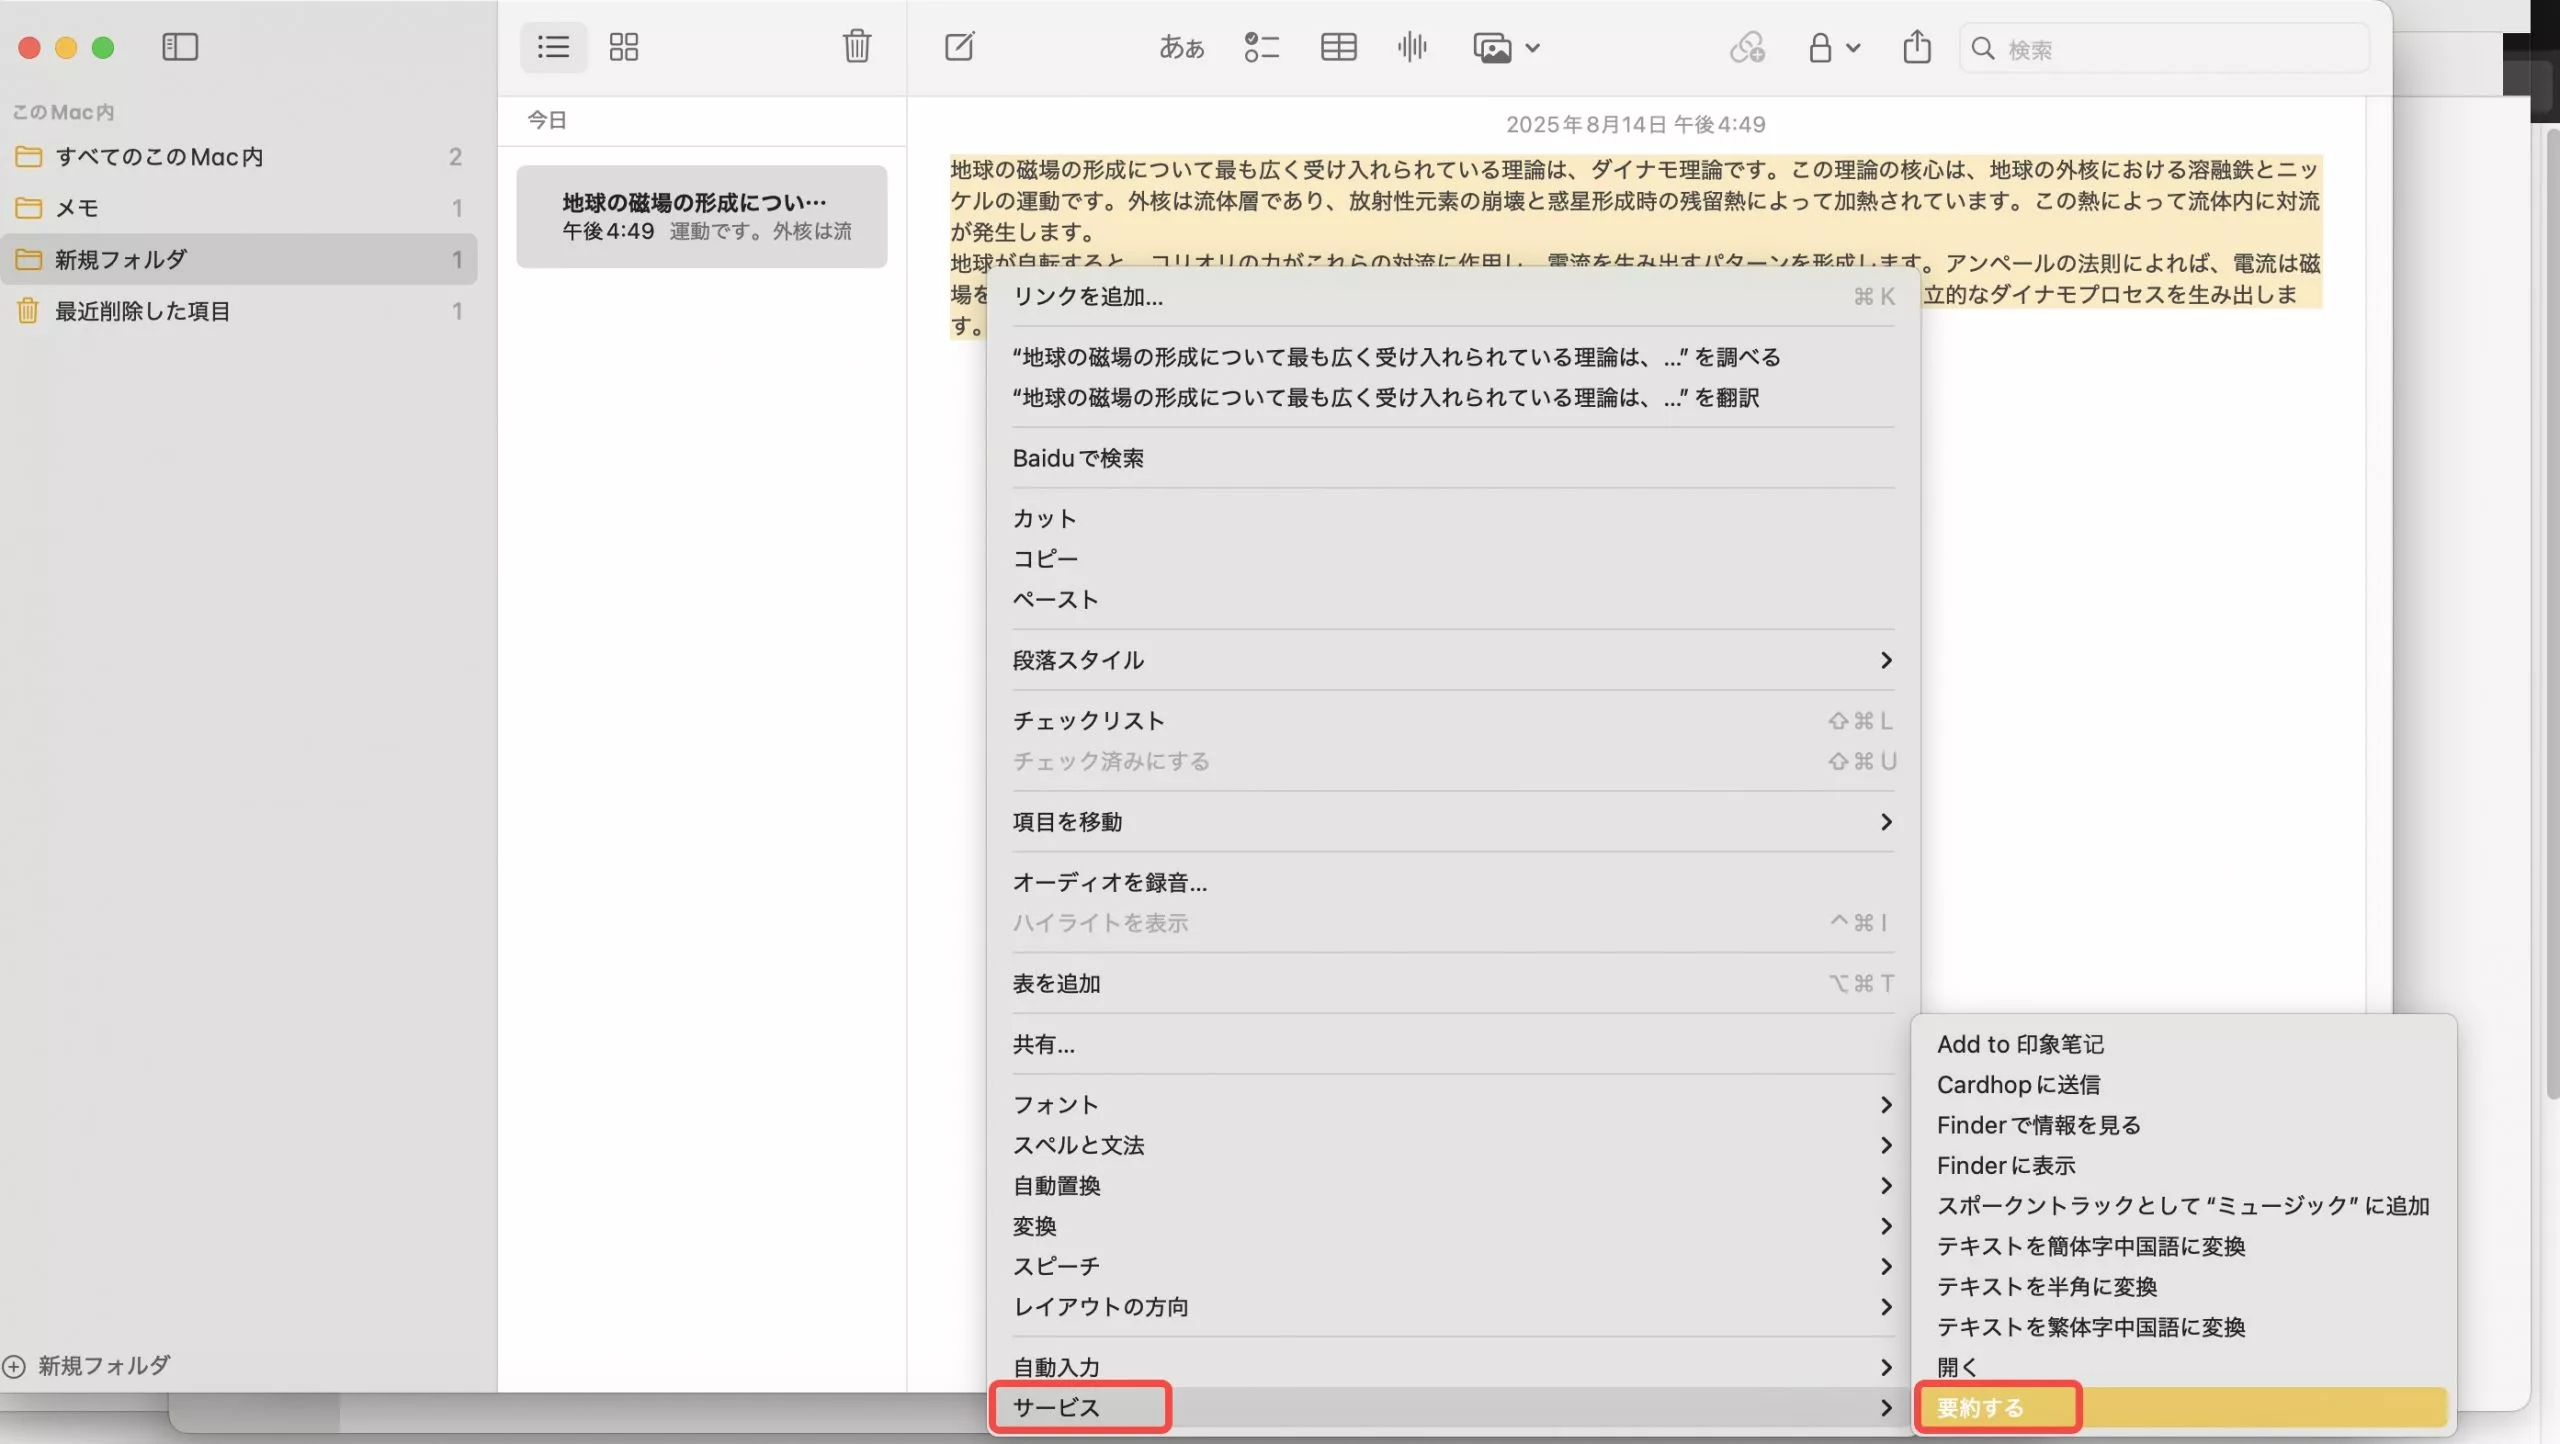Choose テキストを繁体字中国語に変換

pos(2183,1328)
